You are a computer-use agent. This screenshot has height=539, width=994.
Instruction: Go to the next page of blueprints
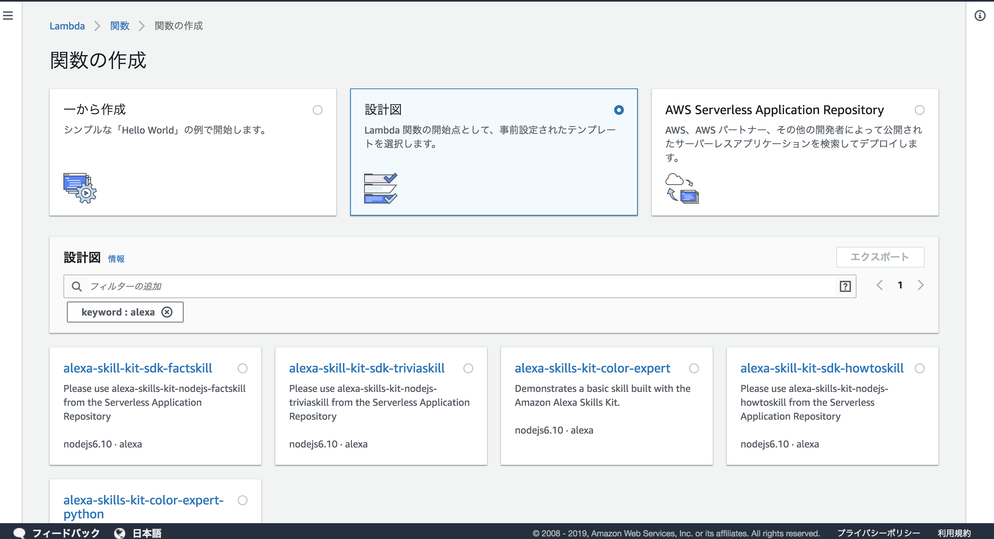[x=920, y=285]
